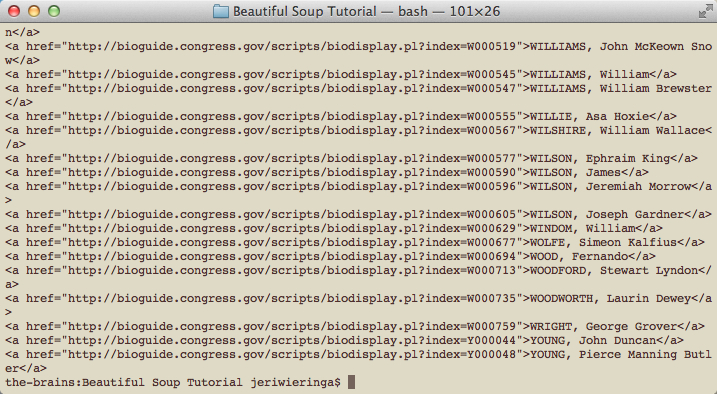Click the terminal cursor block at prompt
Screen dimensions: 717x394
click(351, 382)
